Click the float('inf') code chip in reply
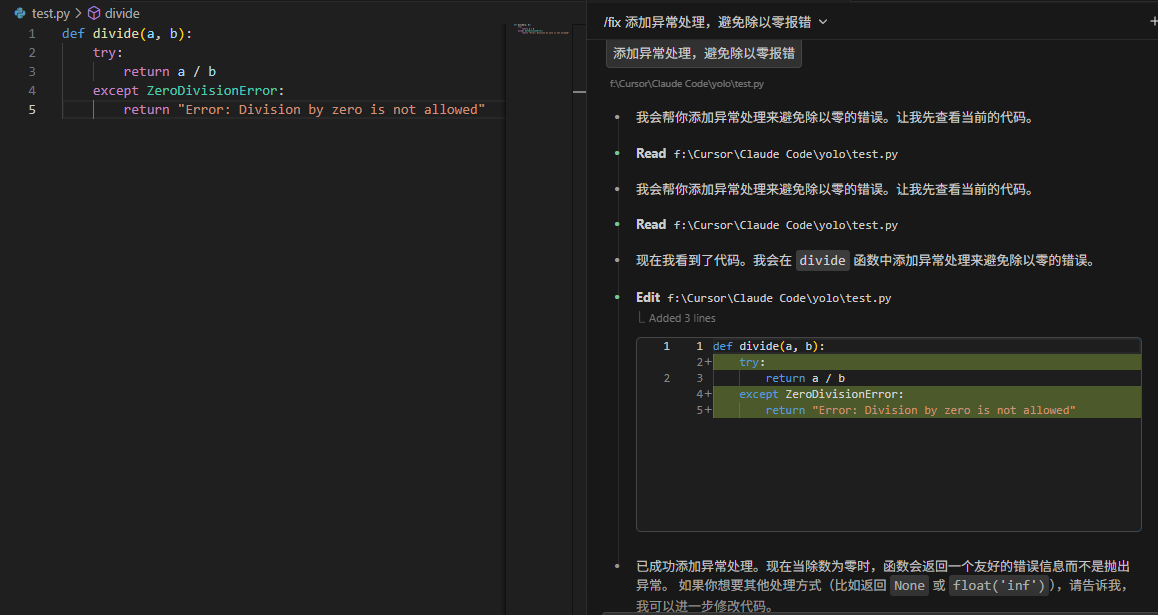This screenshot has height=615, width=1158. (997, 586)
